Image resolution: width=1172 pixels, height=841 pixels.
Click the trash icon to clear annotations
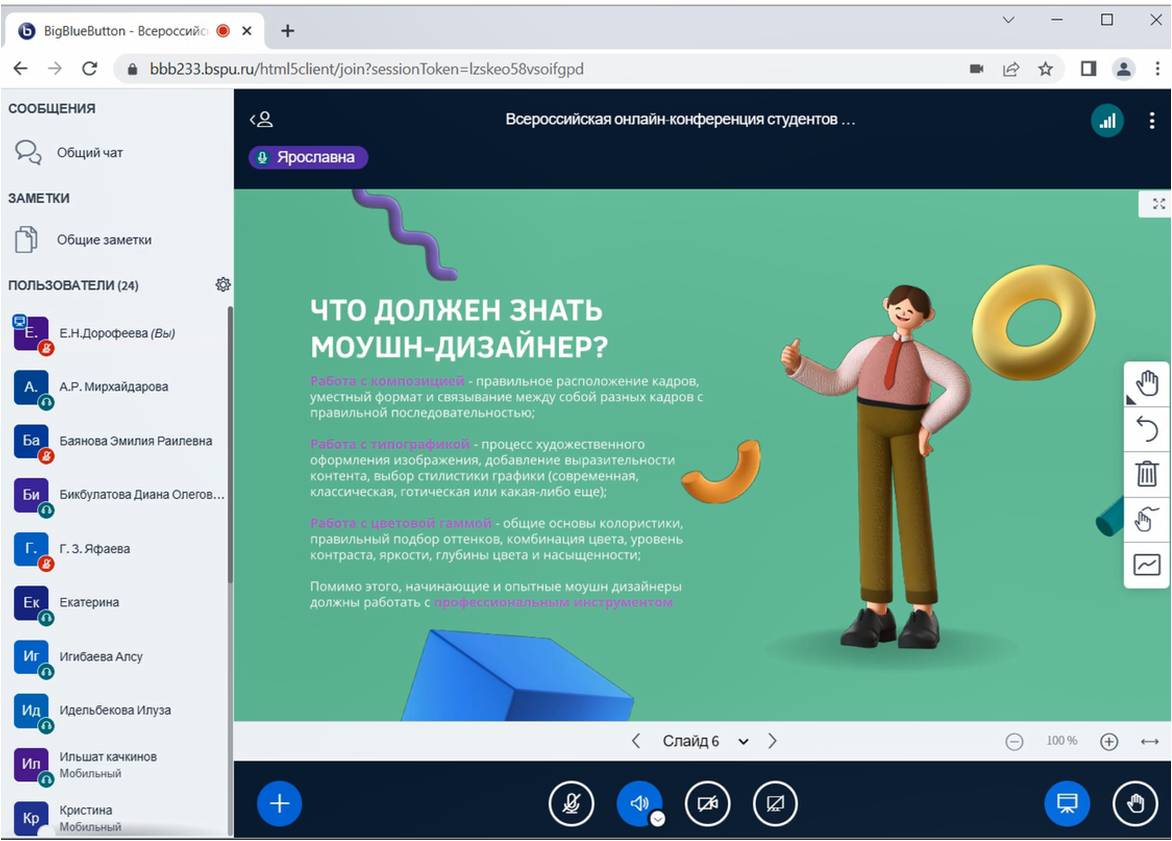1146,474
